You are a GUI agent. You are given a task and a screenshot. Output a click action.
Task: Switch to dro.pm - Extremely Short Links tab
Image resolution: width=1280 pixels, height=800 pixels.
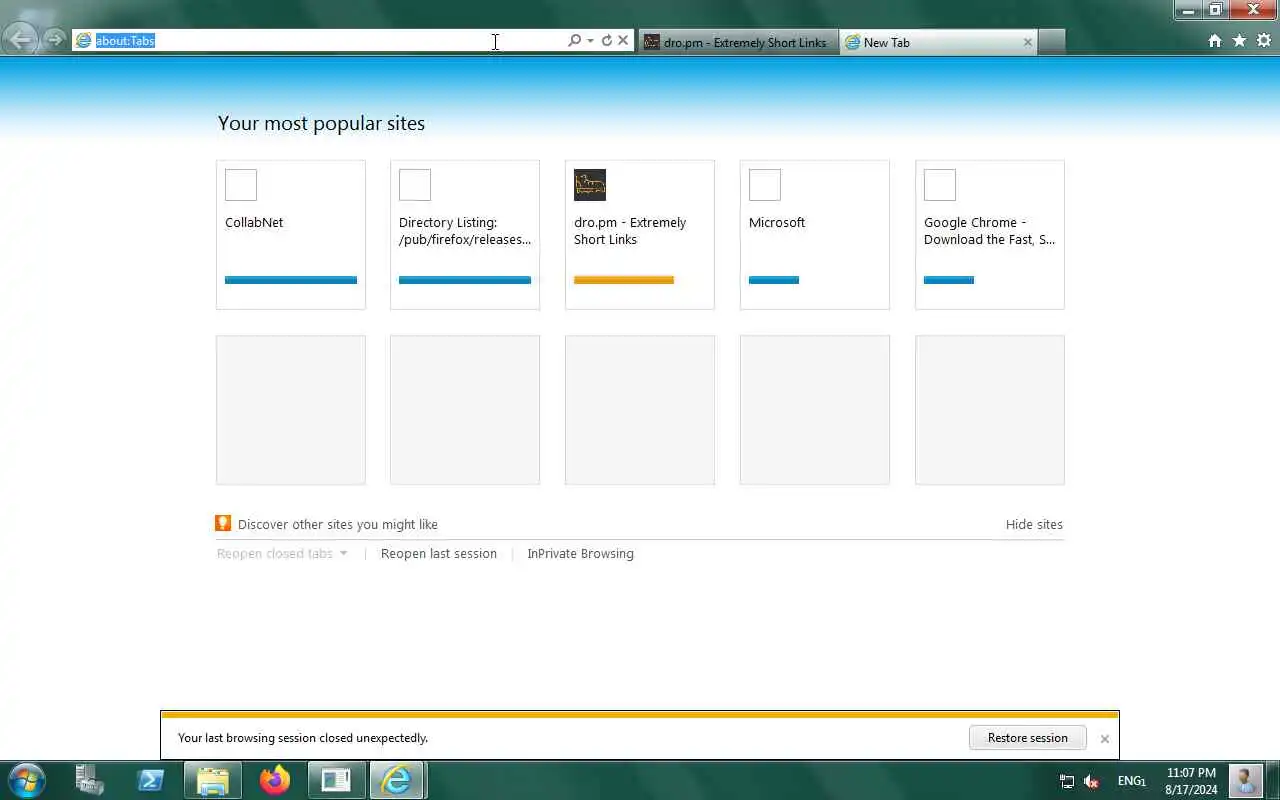tap(737, 42)
